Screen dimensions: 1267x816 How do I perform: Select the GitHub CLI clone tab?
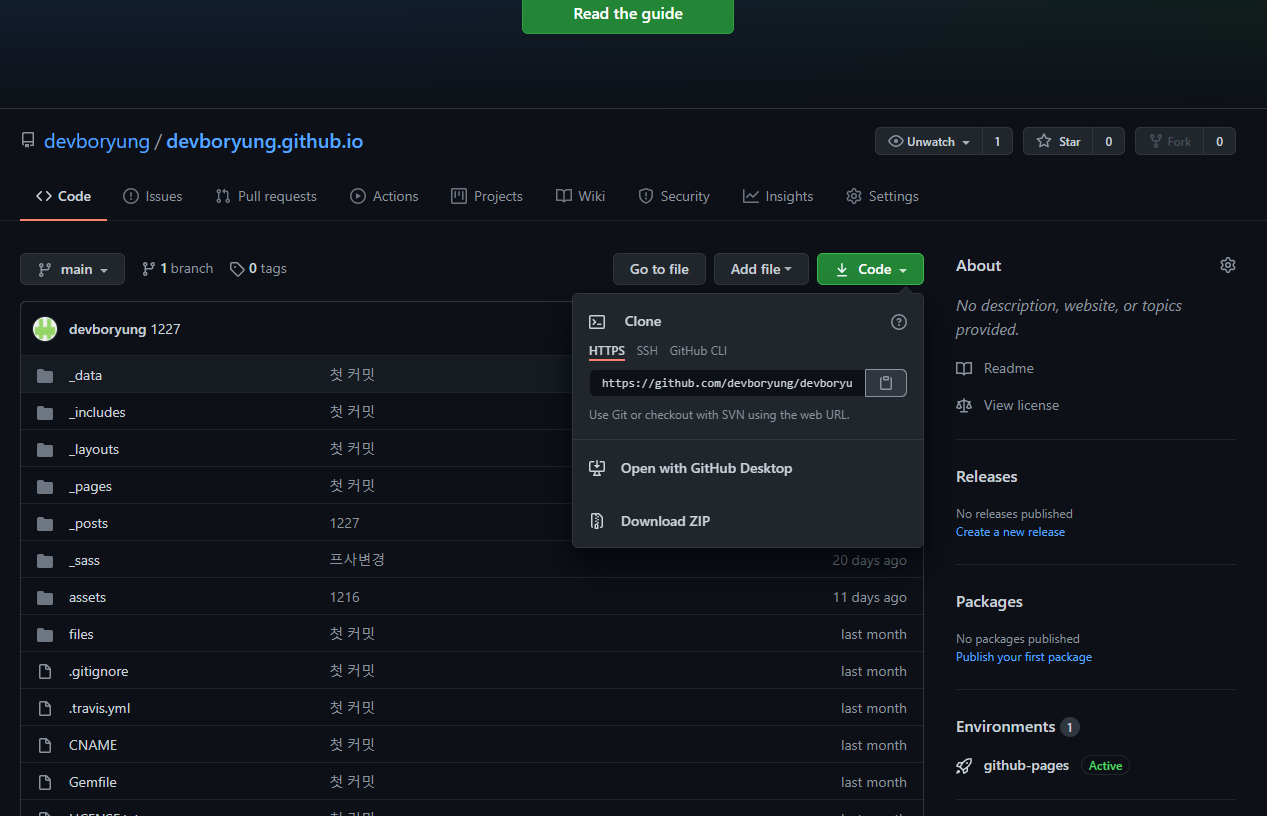tap(698, 351)
